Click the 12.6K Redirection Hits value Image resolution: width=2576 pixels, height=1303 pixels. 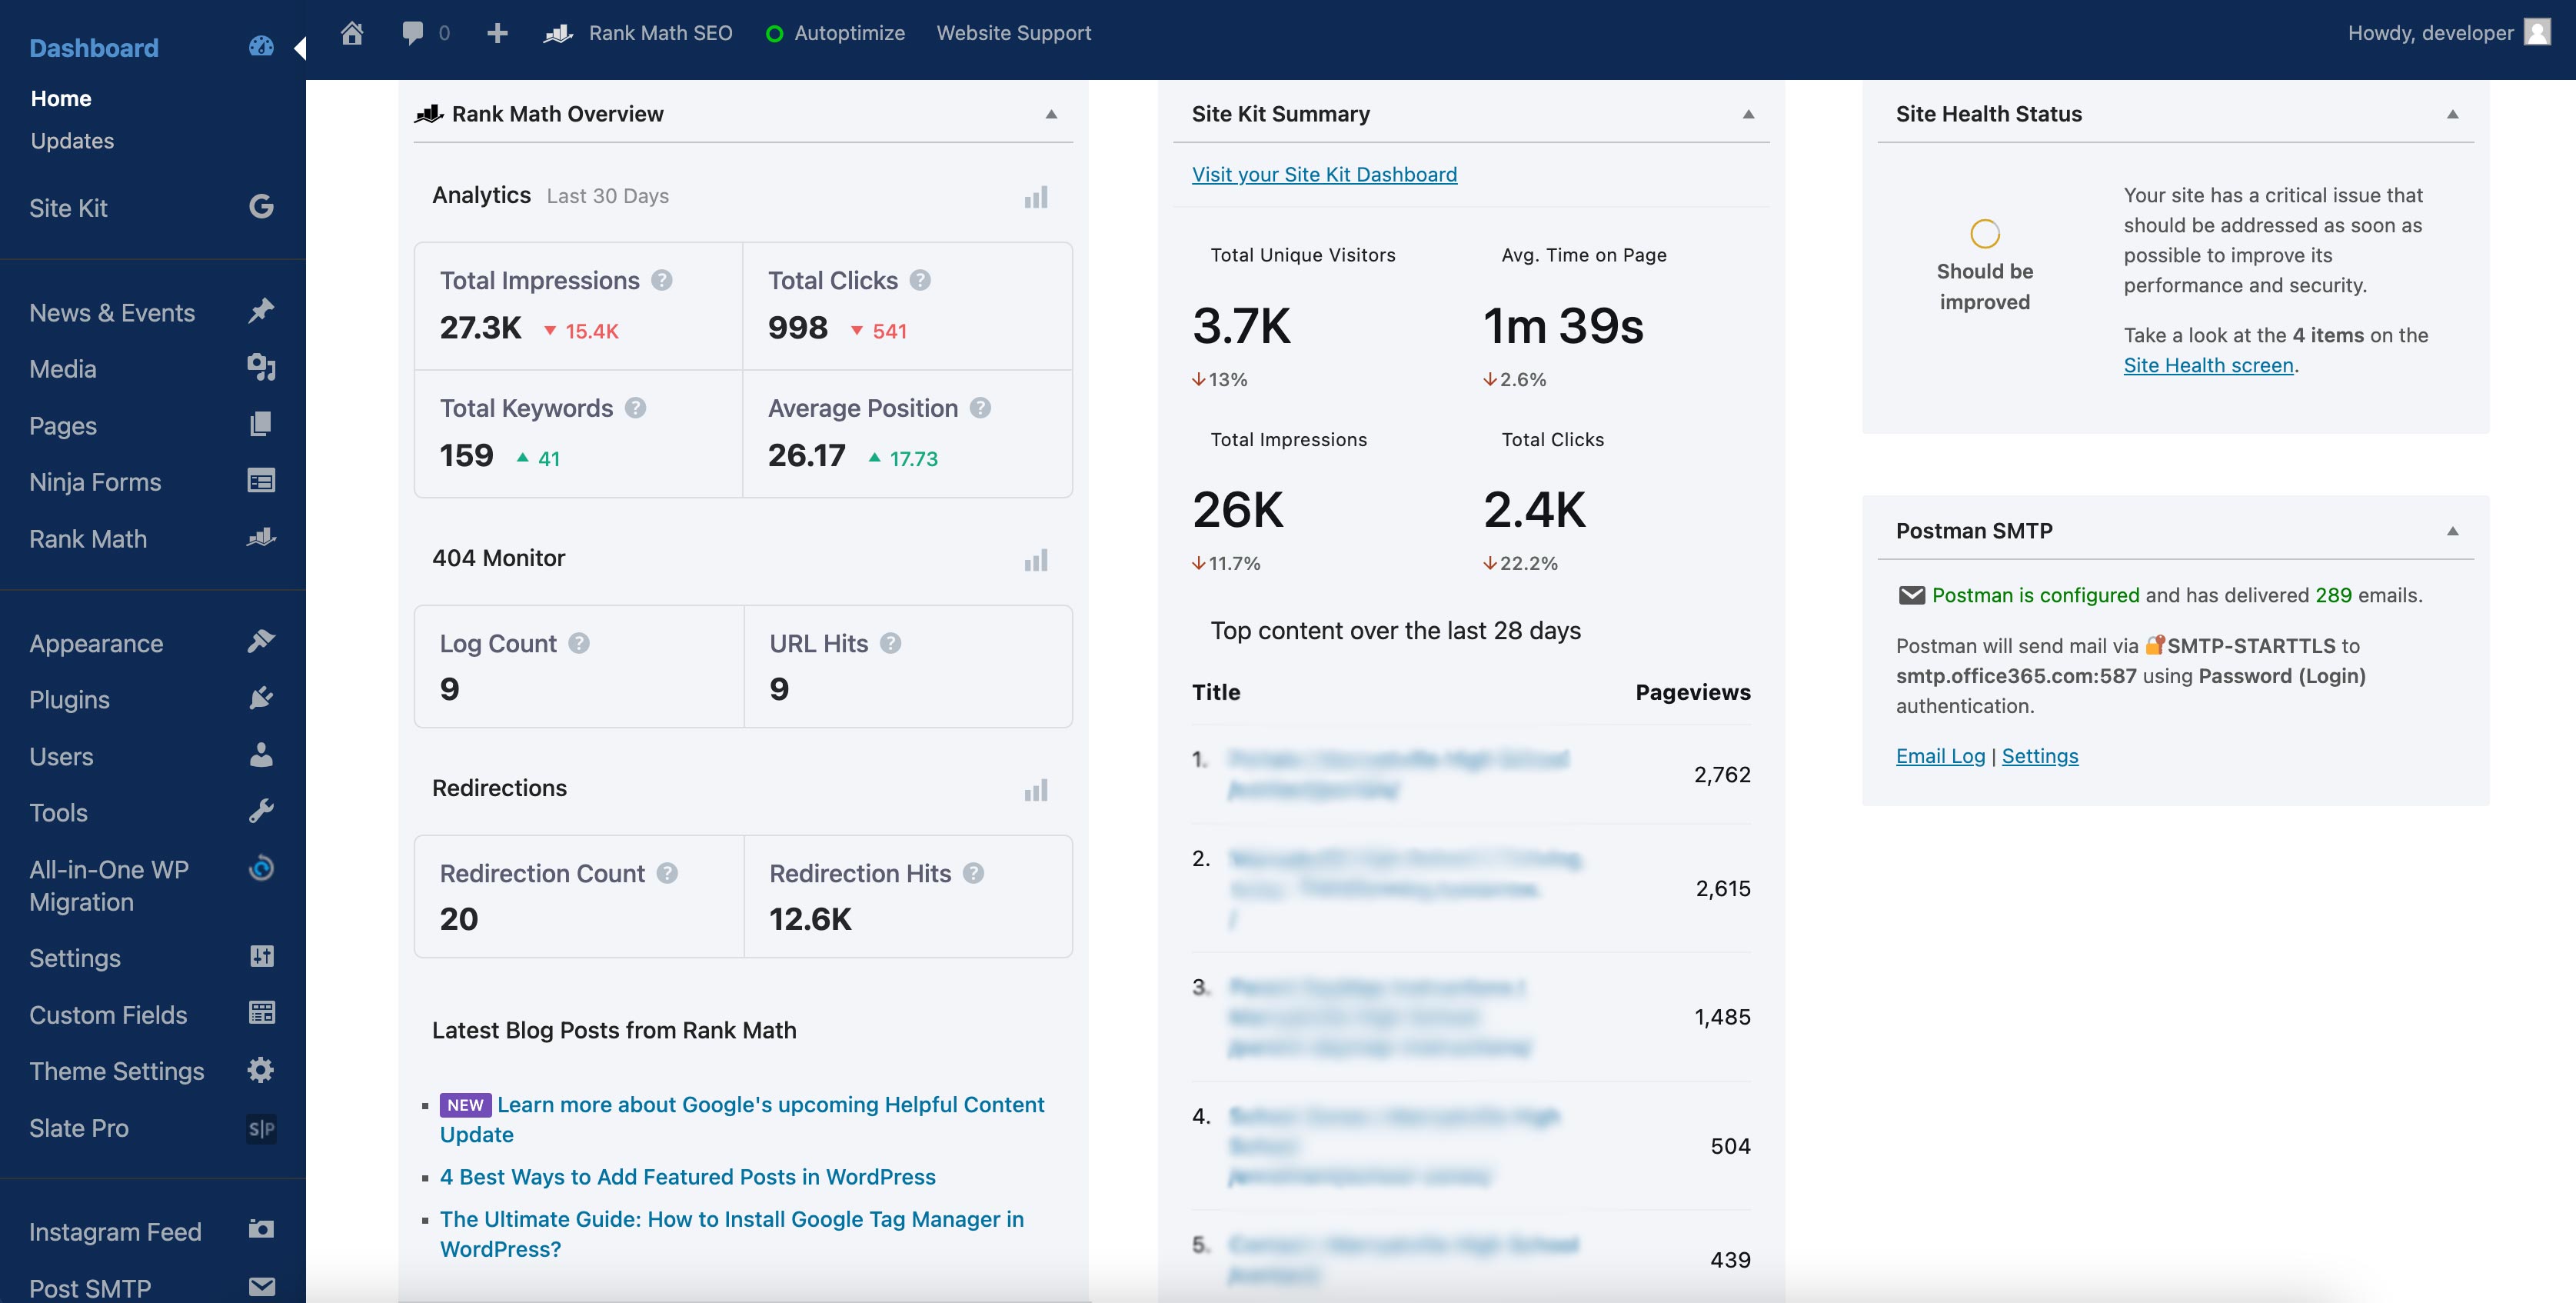(x=810, y=918)
